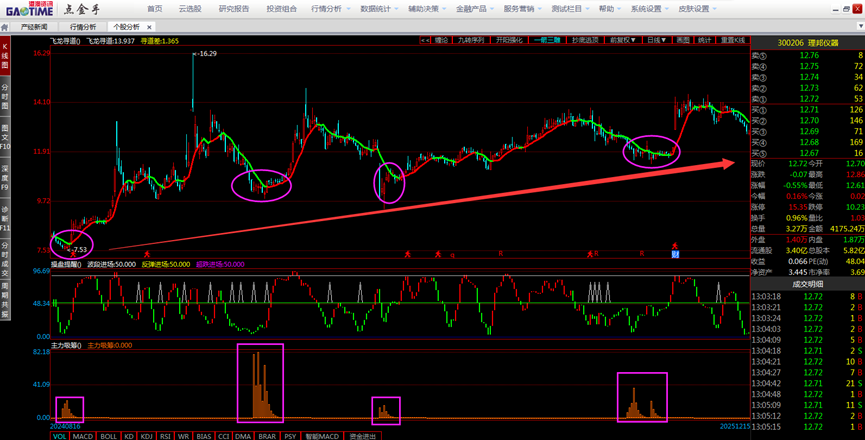
Task: Toggle the 九转序列 indicator
Action: point(471,40)
